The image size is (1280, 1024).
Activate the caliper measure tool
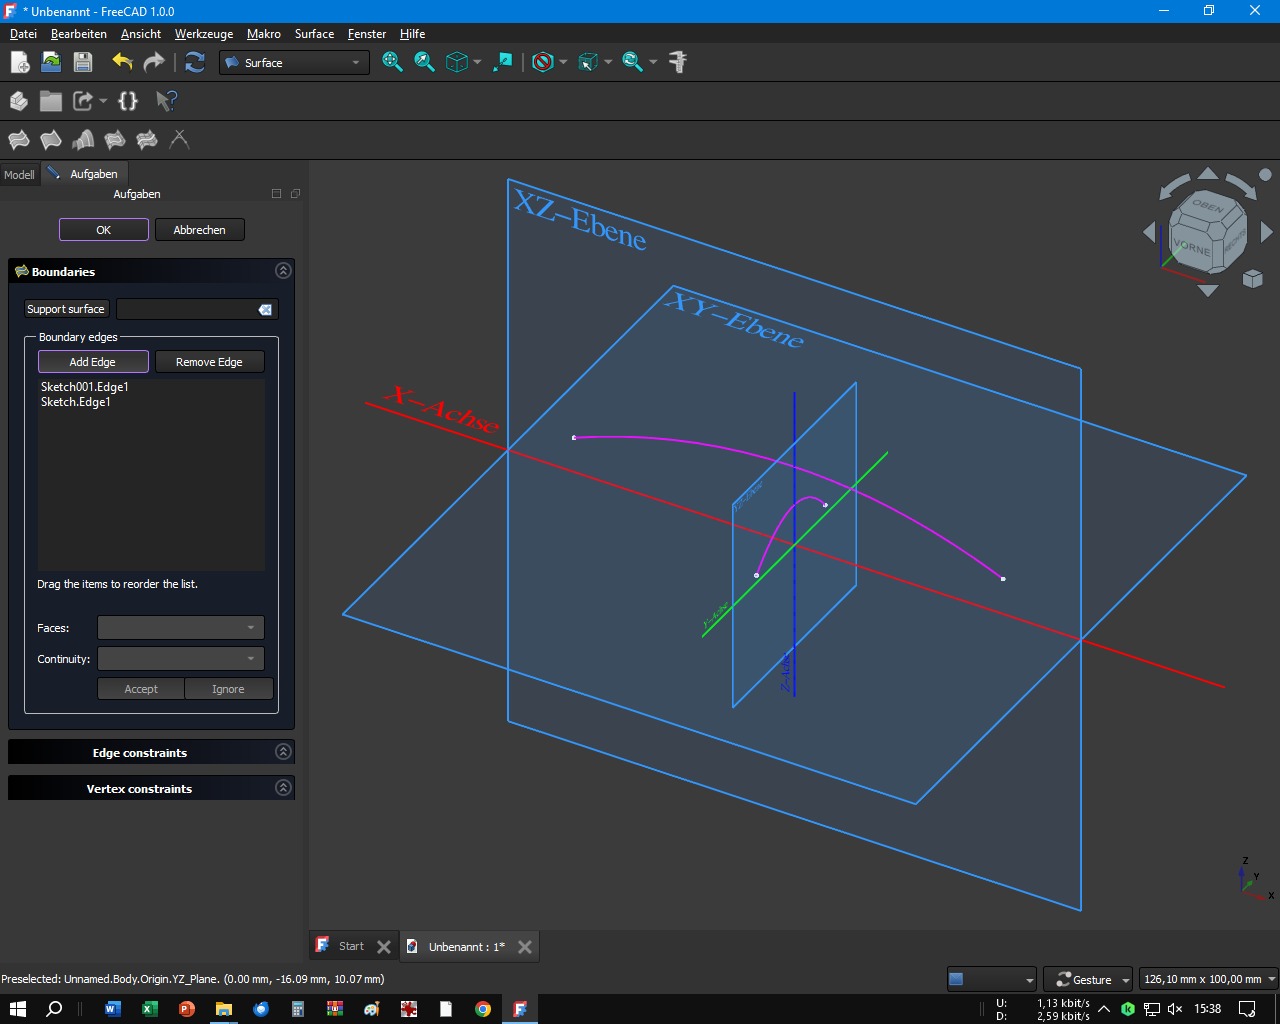point(678,62)
